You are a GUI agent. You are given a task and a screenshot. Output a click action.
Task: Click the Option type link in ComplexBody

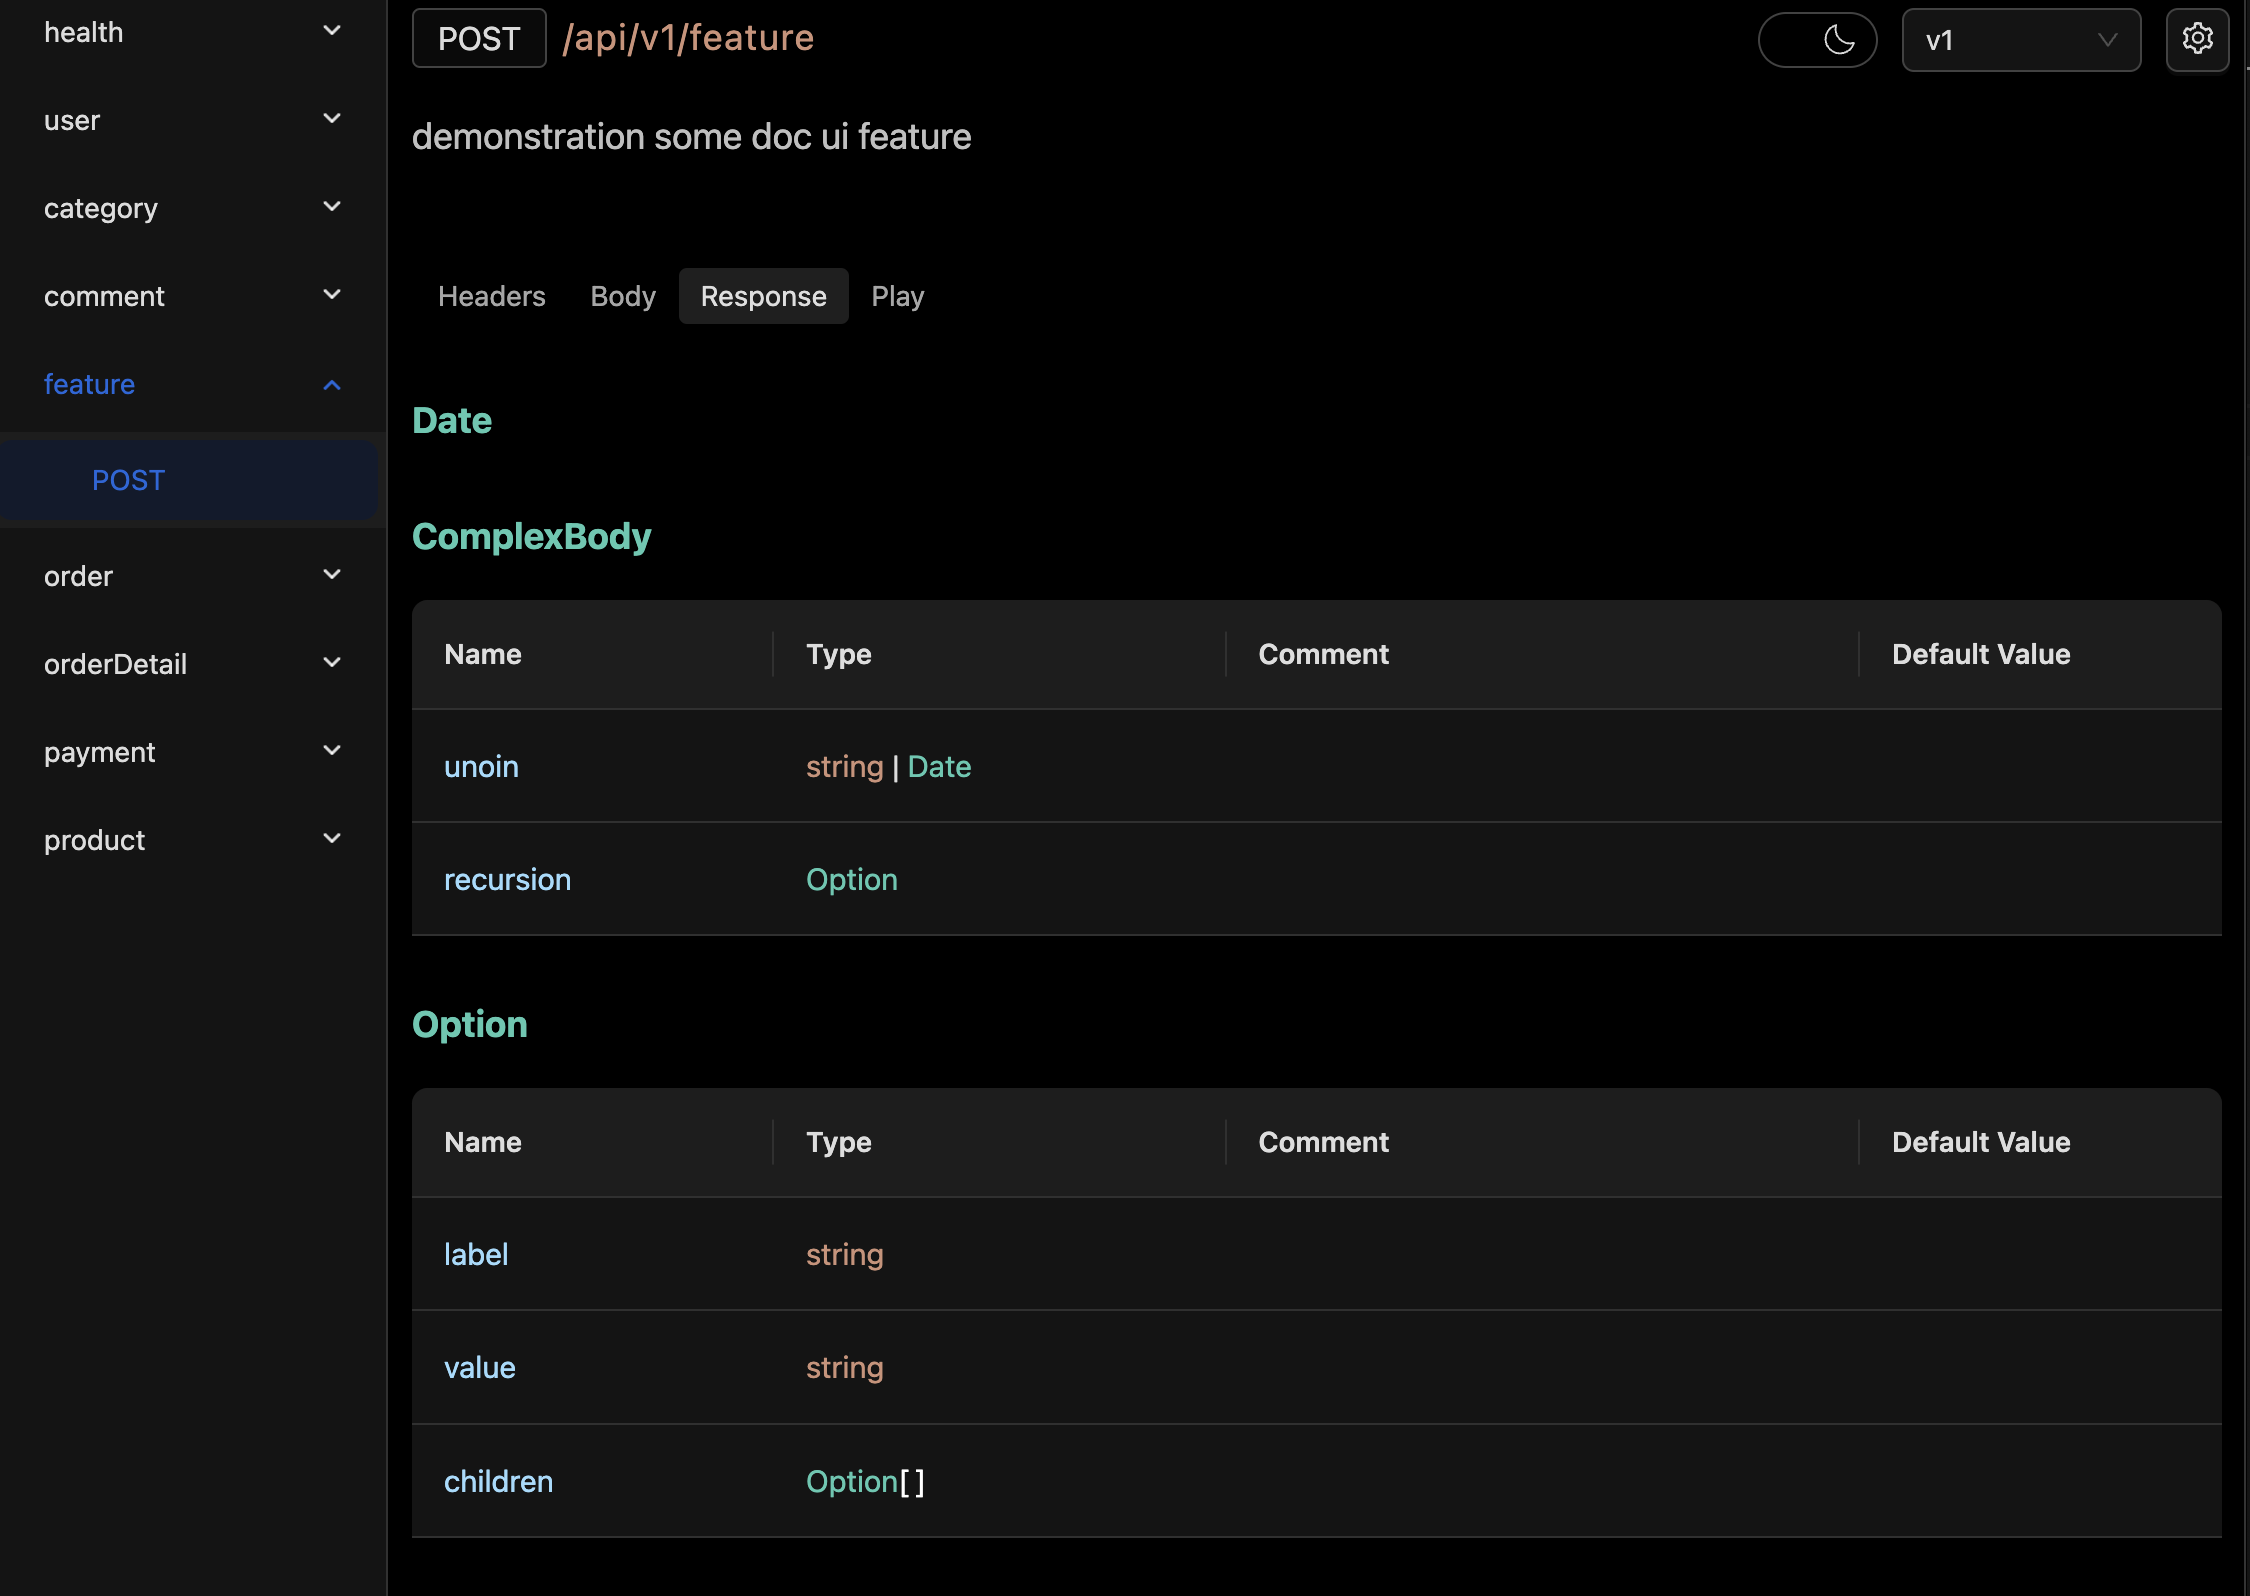point(851,879)
